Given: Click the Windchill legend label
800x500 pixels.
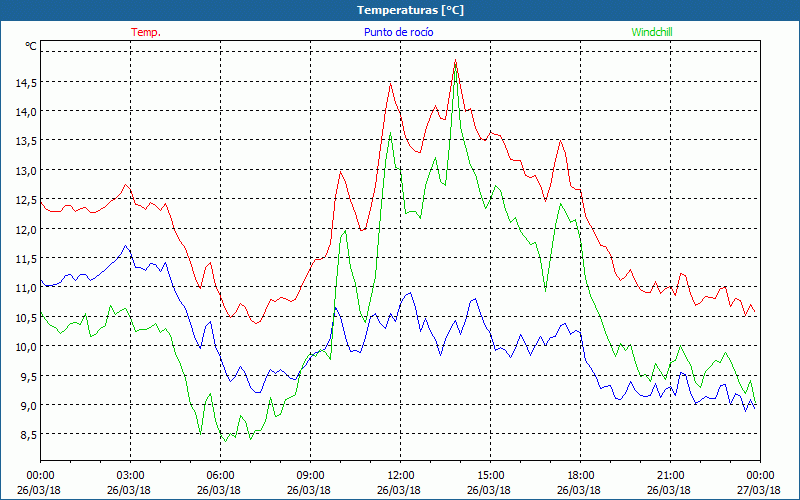Looking at the screenshot, I should [652, 32].
